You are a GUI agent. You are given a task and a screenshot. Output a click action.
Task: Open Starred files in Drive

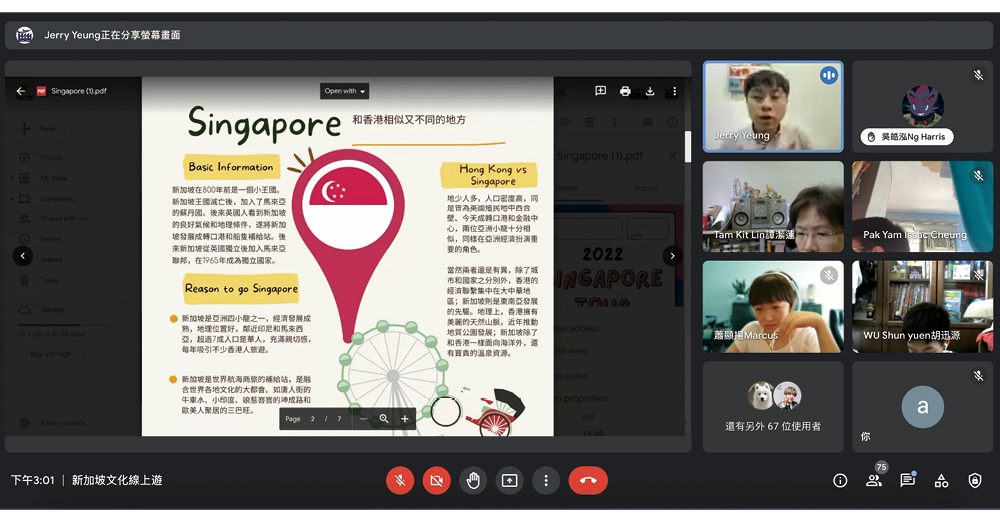52,259
